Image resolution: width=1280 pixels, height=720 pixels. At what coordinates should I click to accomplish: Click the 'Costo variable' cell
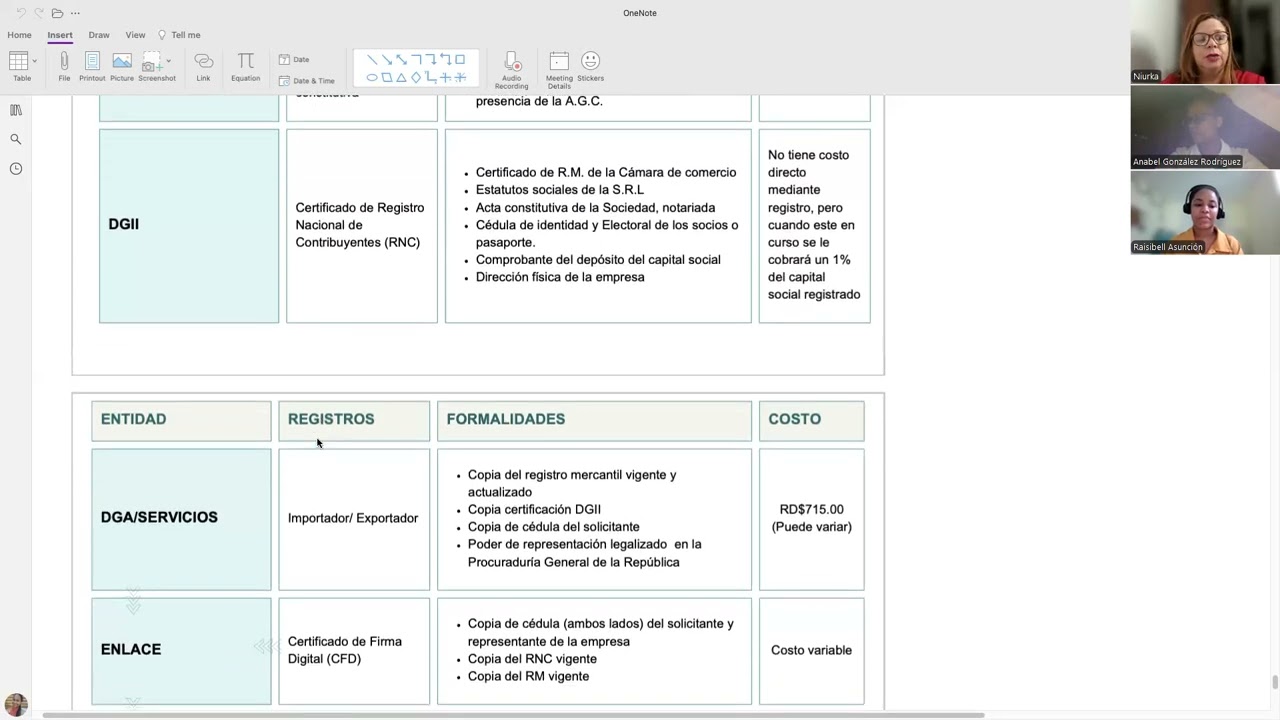(x=811, y=651)
